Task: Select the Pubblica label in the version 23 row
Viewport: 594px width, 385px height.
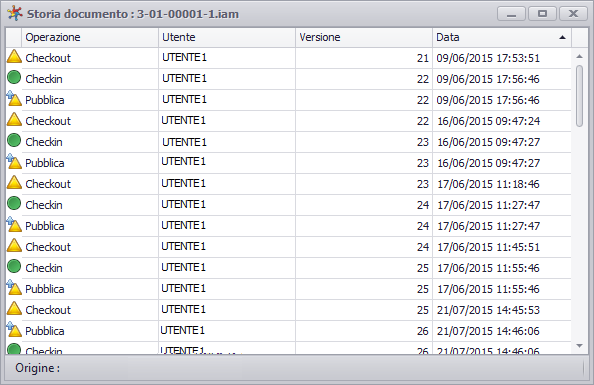Action: point(45,163)
